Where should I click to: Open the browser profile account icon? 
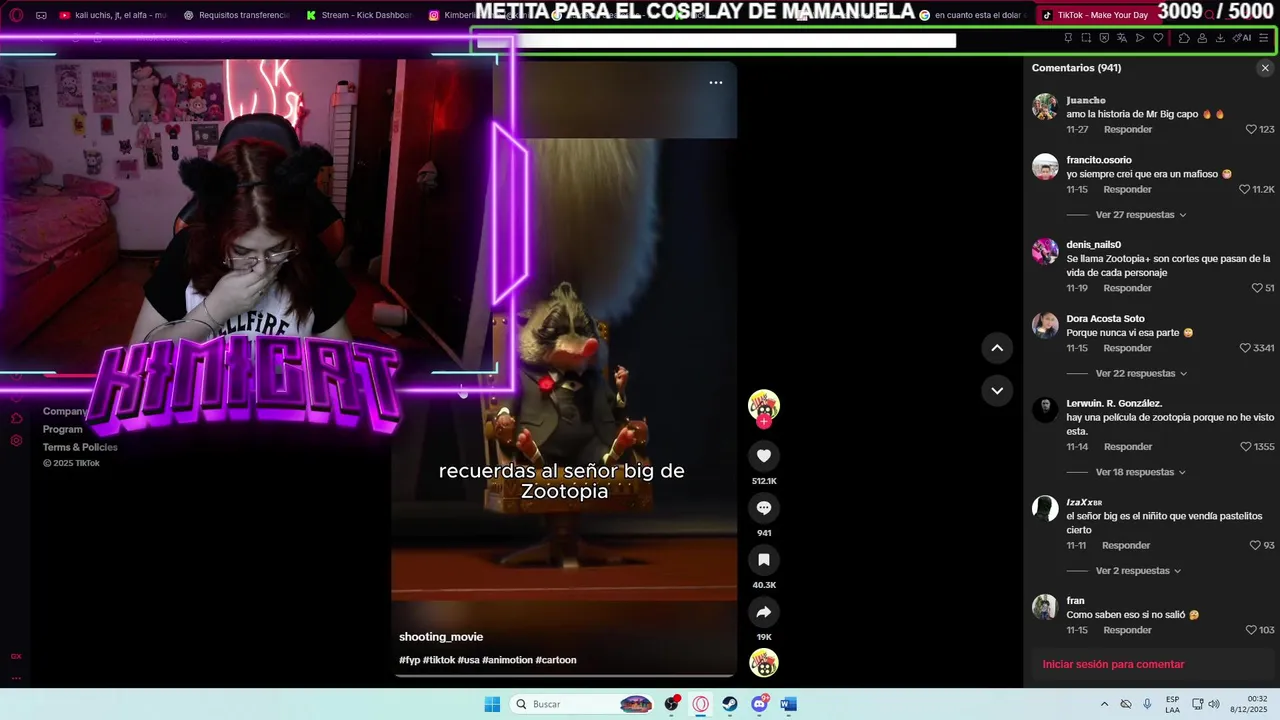[1202, 38]
